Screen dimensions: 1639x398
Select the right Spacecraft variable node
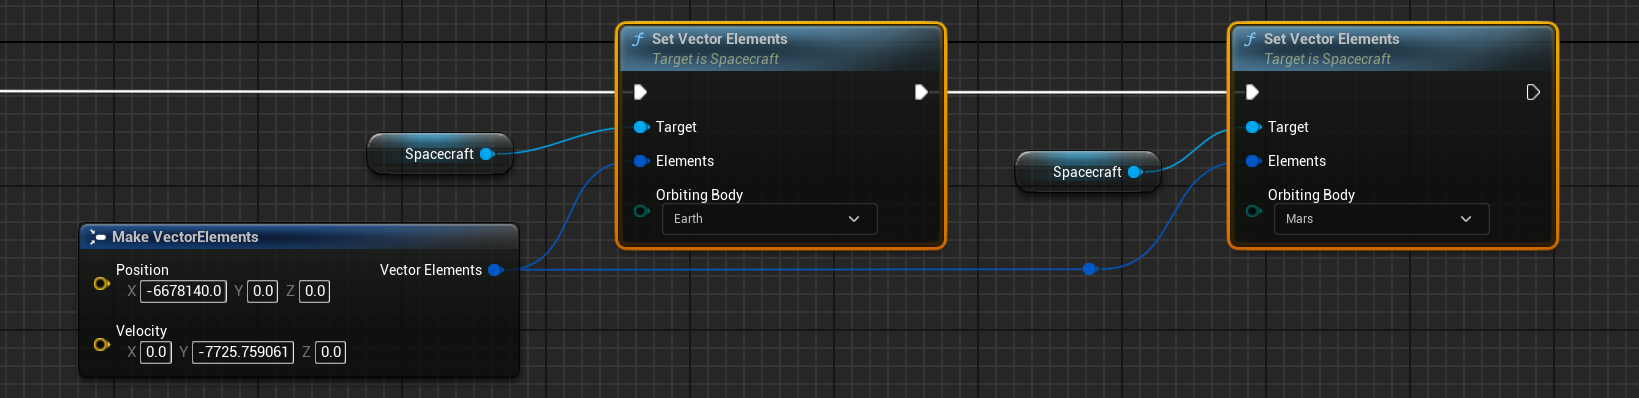1087,172
